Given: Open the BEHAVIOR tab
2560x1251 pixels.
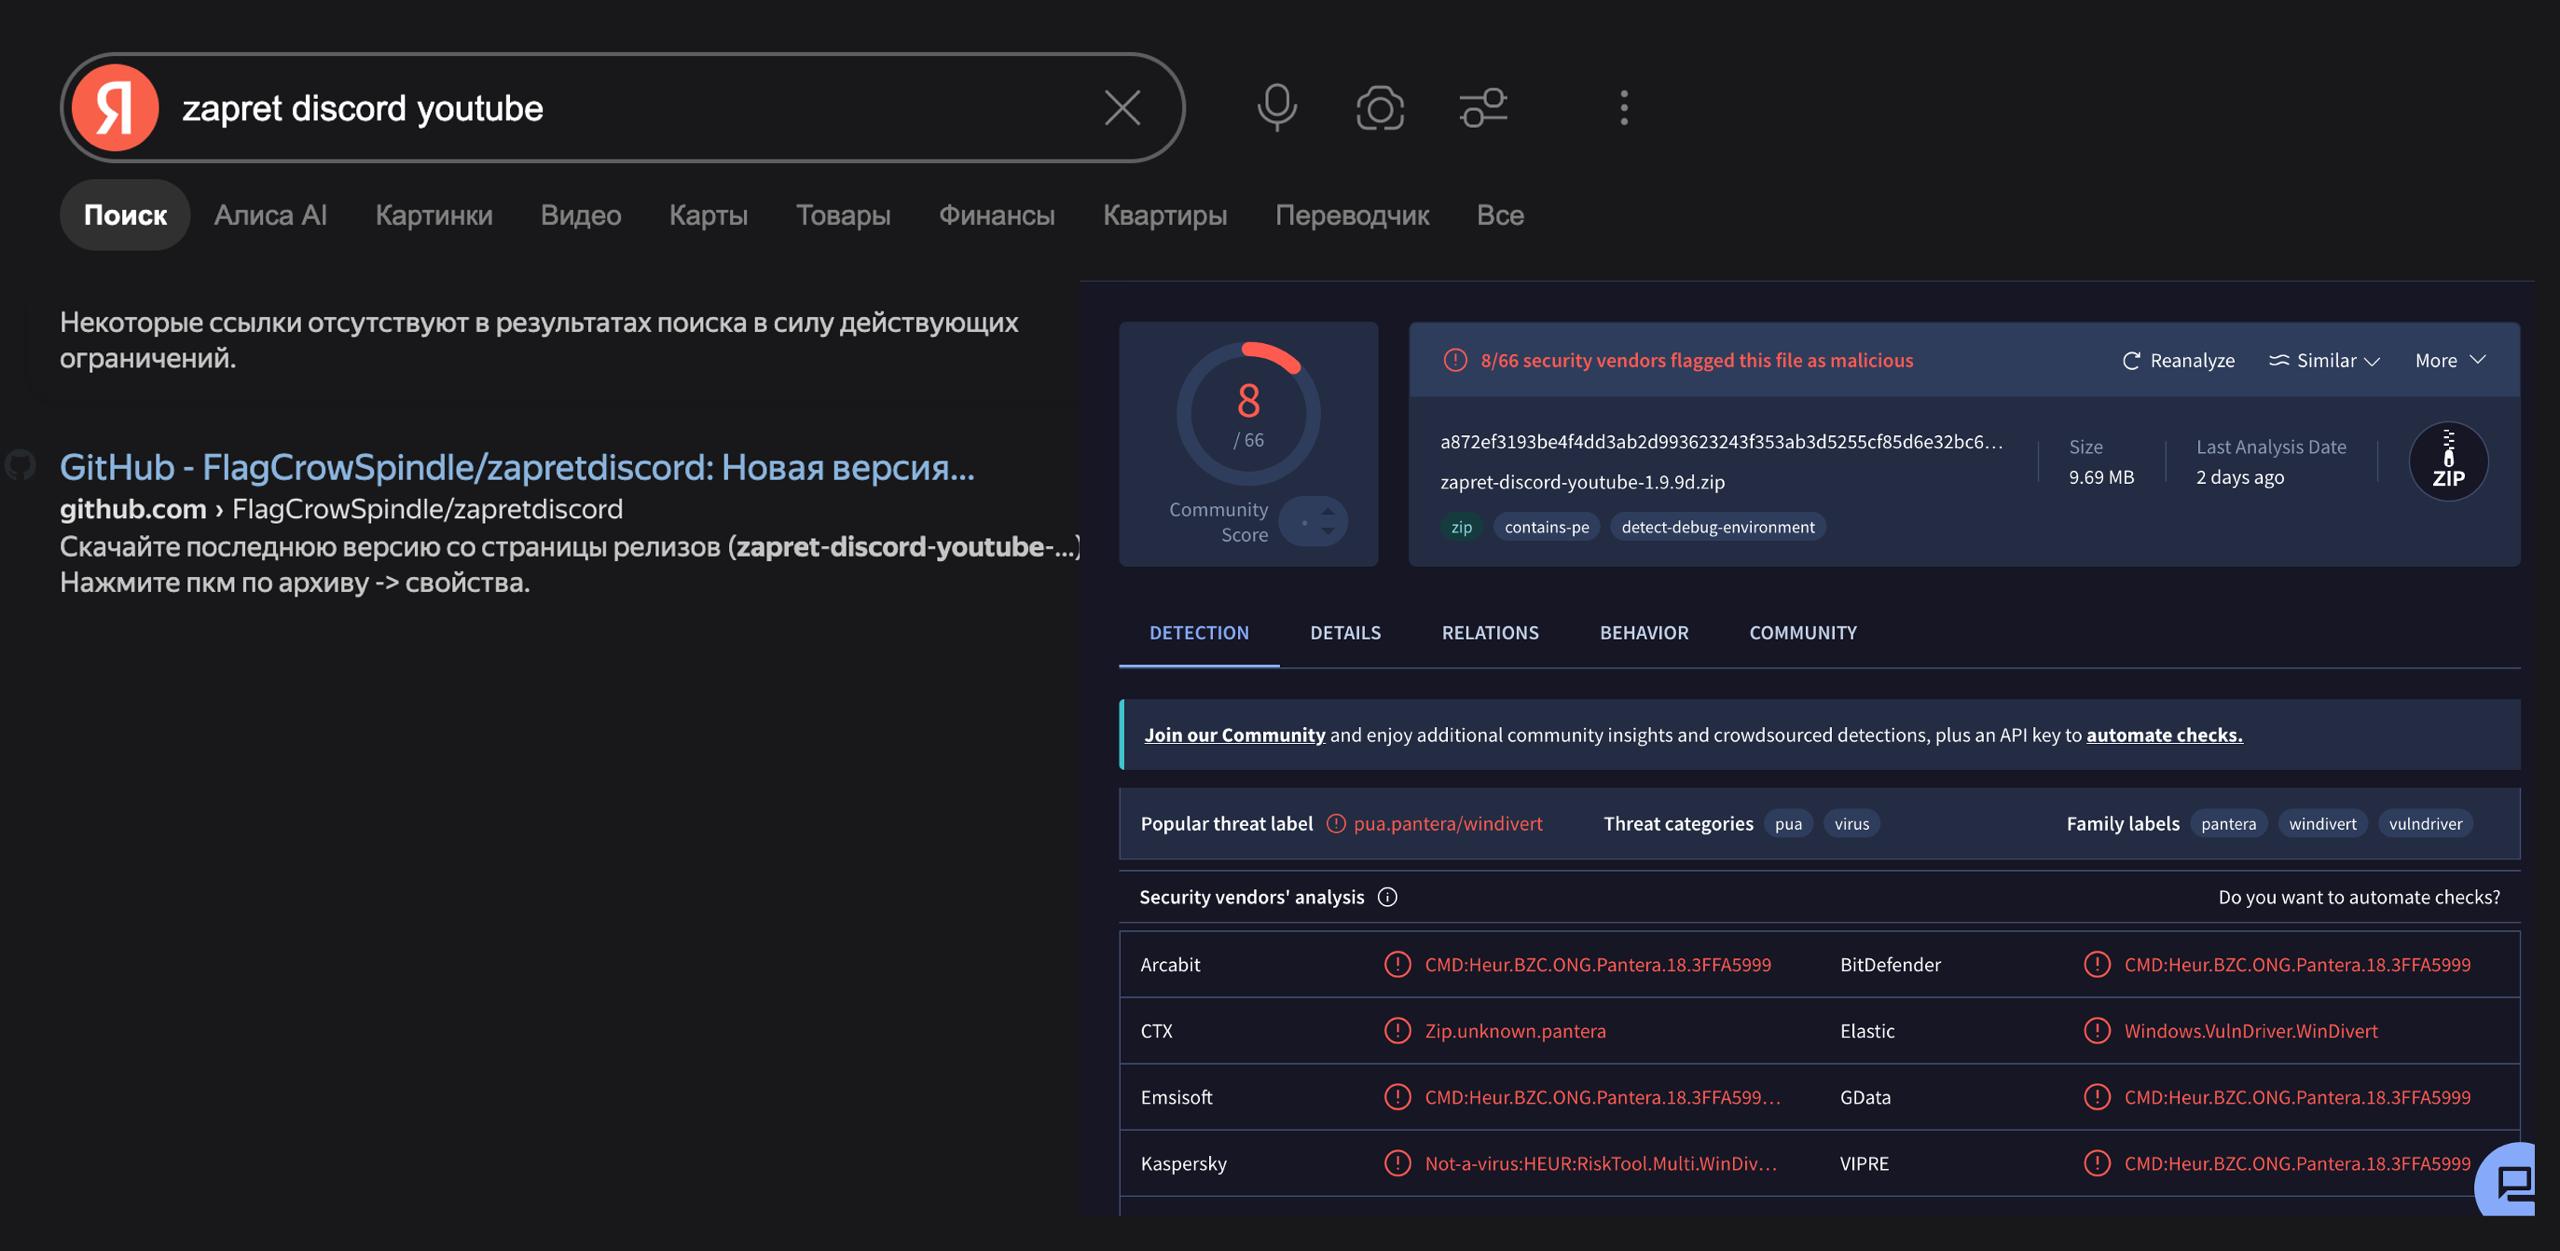Looking at the screenshot, I should (1644, 633).
